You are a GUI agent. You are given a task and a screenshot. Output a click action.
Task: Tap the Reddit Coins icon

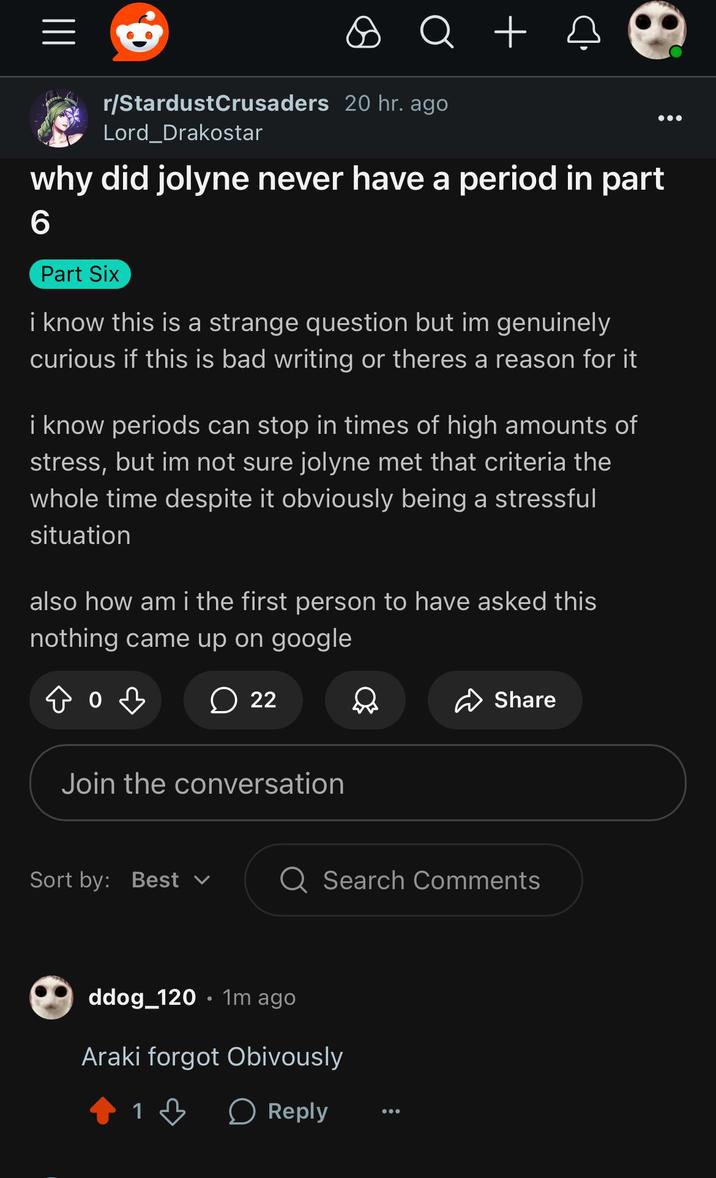tap(364, 32)
